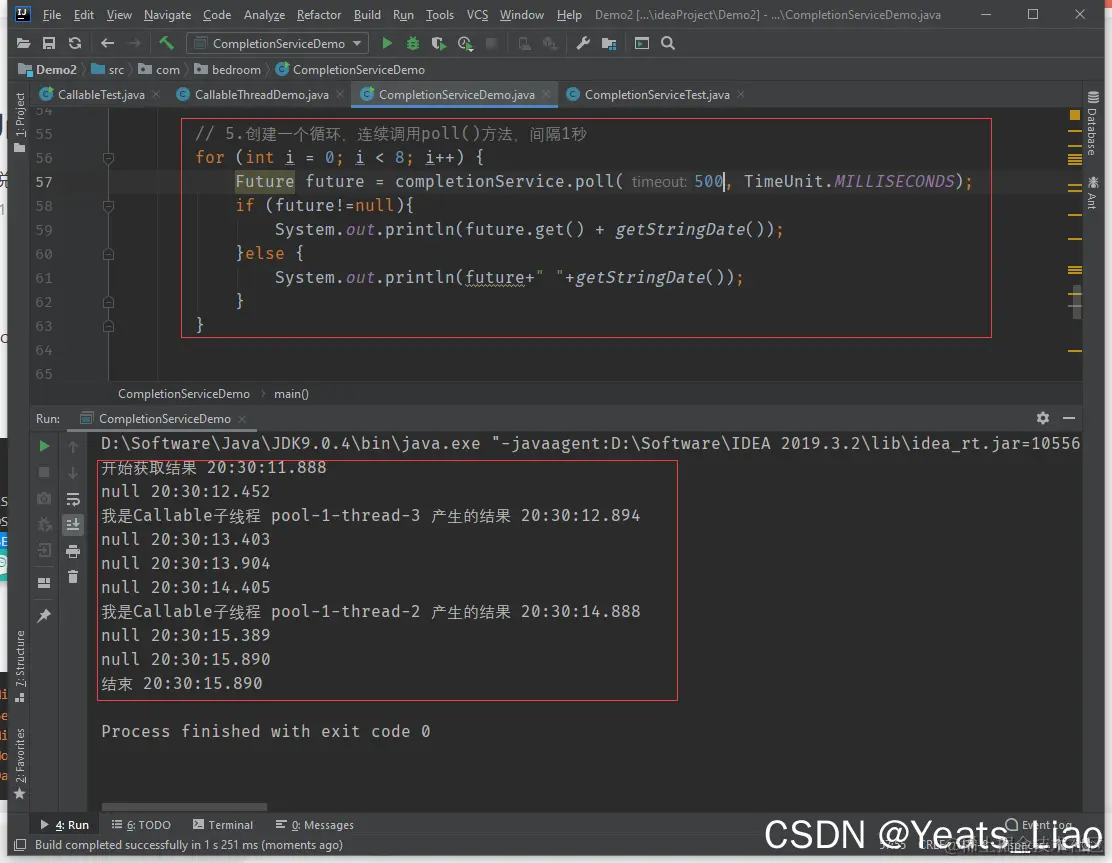The width and height of the screenshot is (1112, 863).
Task: Open the CompletionServiceDemo run configuration dropdown
Action: pyautogui.click(x=277, y=43)
